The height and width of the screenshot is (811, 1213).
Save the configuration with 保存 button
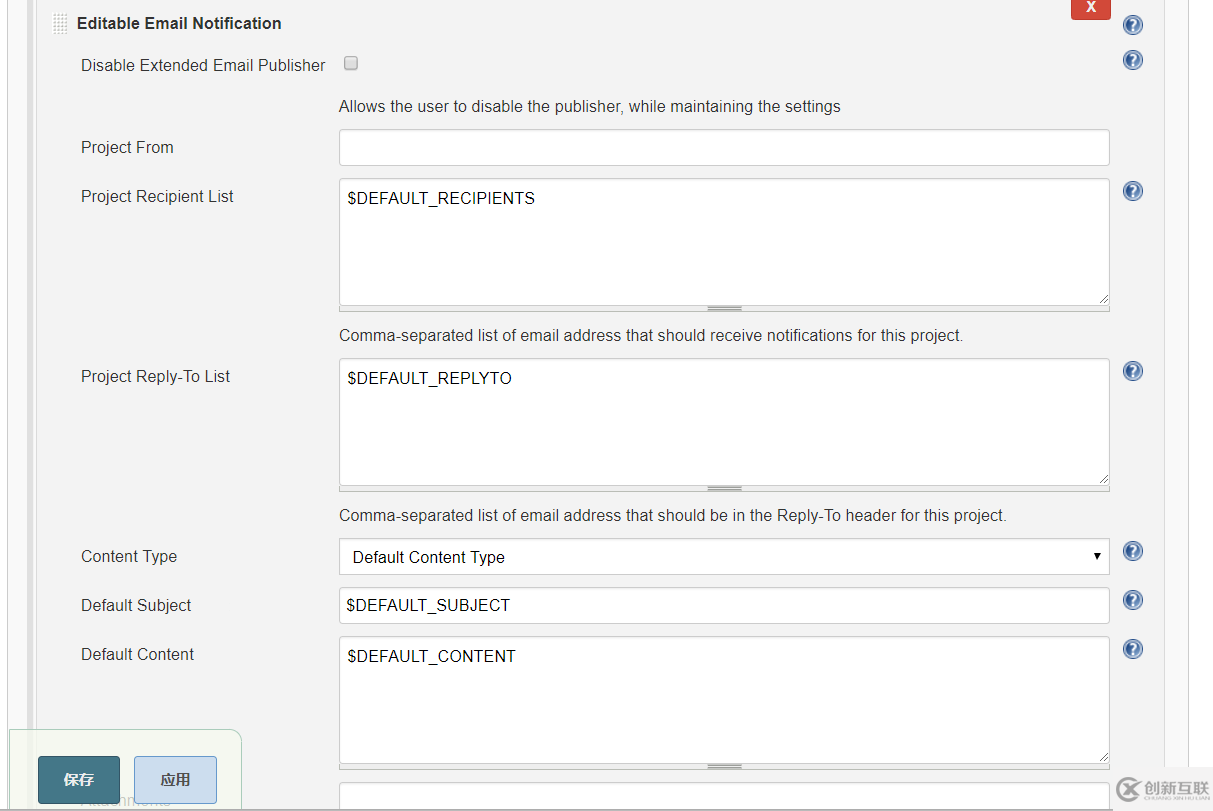tap(79, 780)
